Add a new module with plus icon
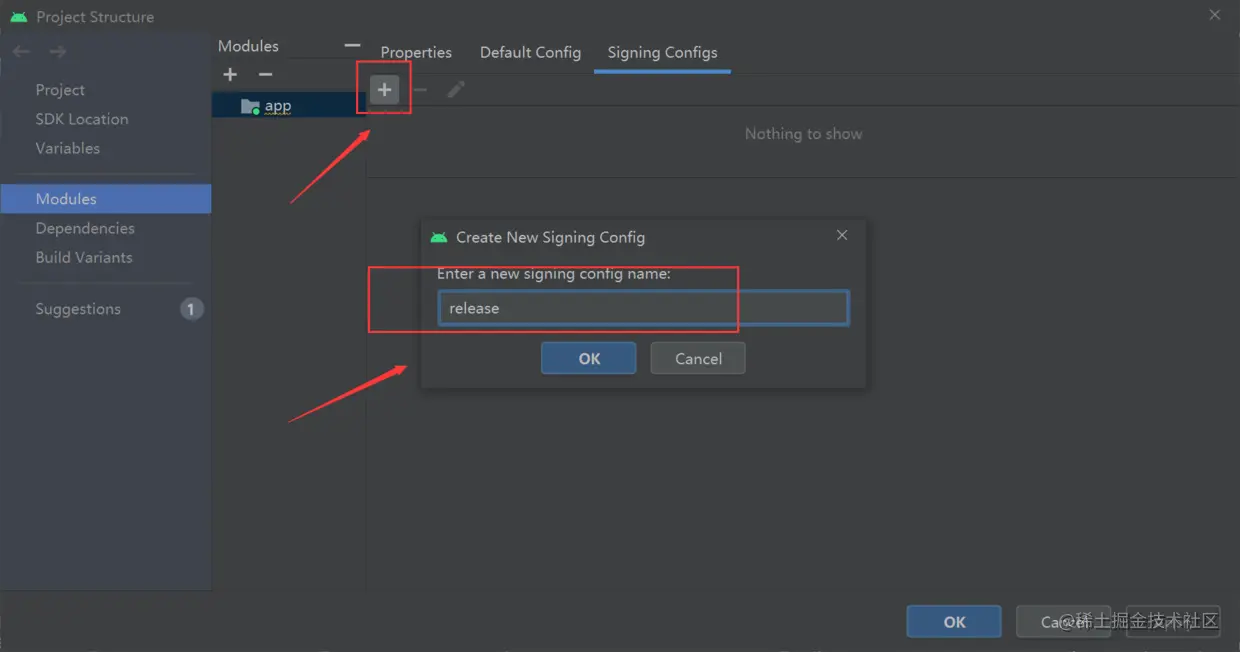Viewport: 1240px width, 652px height. point(230,74)
